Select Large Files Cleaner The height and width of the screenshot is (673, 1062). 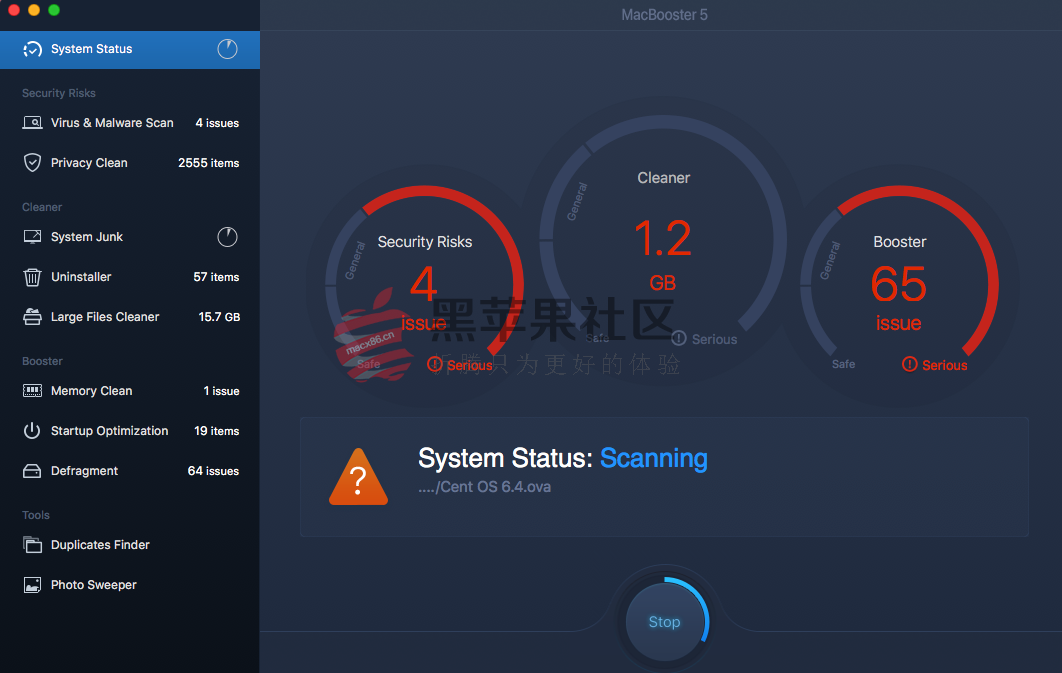(x=130, y=317)
